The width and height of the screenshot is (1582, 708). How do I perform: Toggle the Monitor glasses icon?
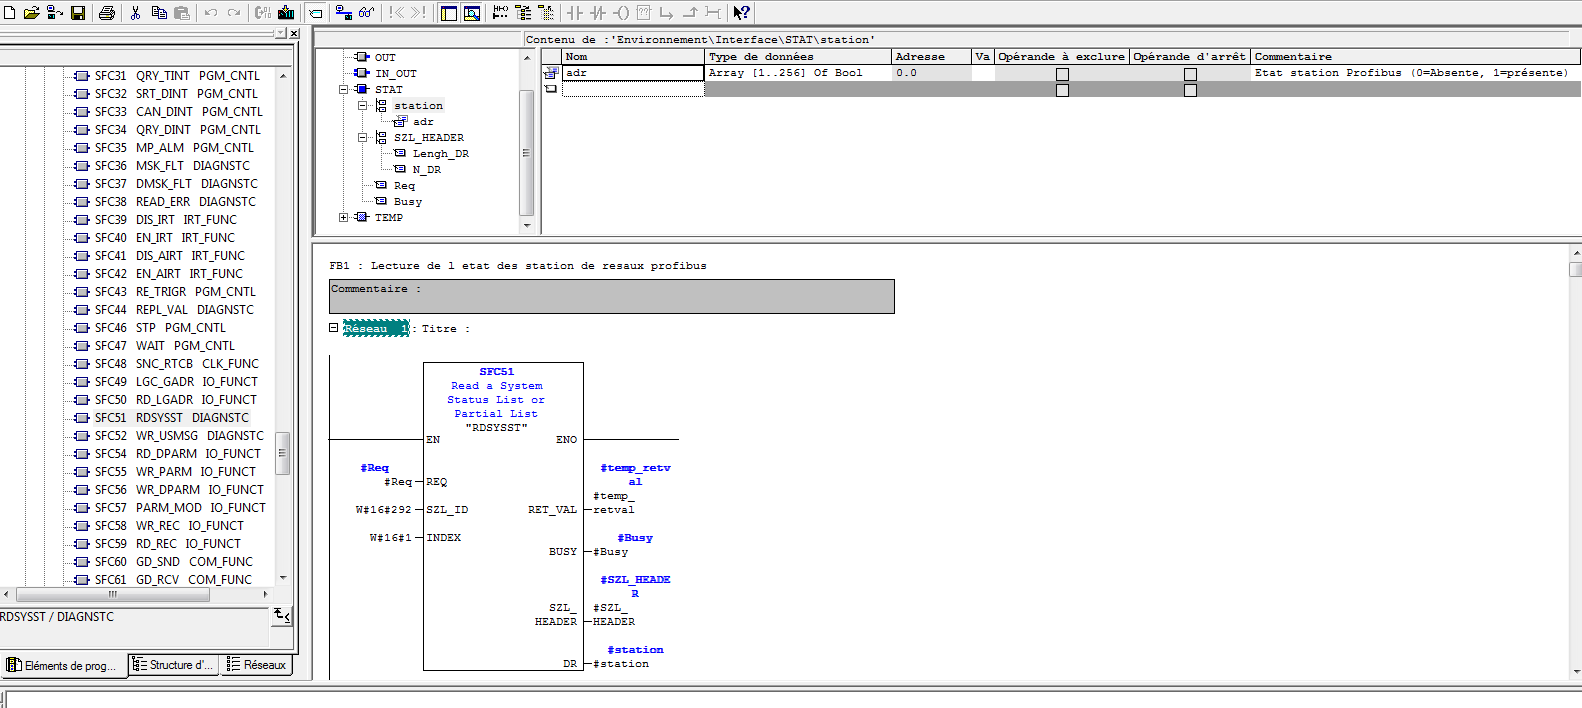(367, 13)
